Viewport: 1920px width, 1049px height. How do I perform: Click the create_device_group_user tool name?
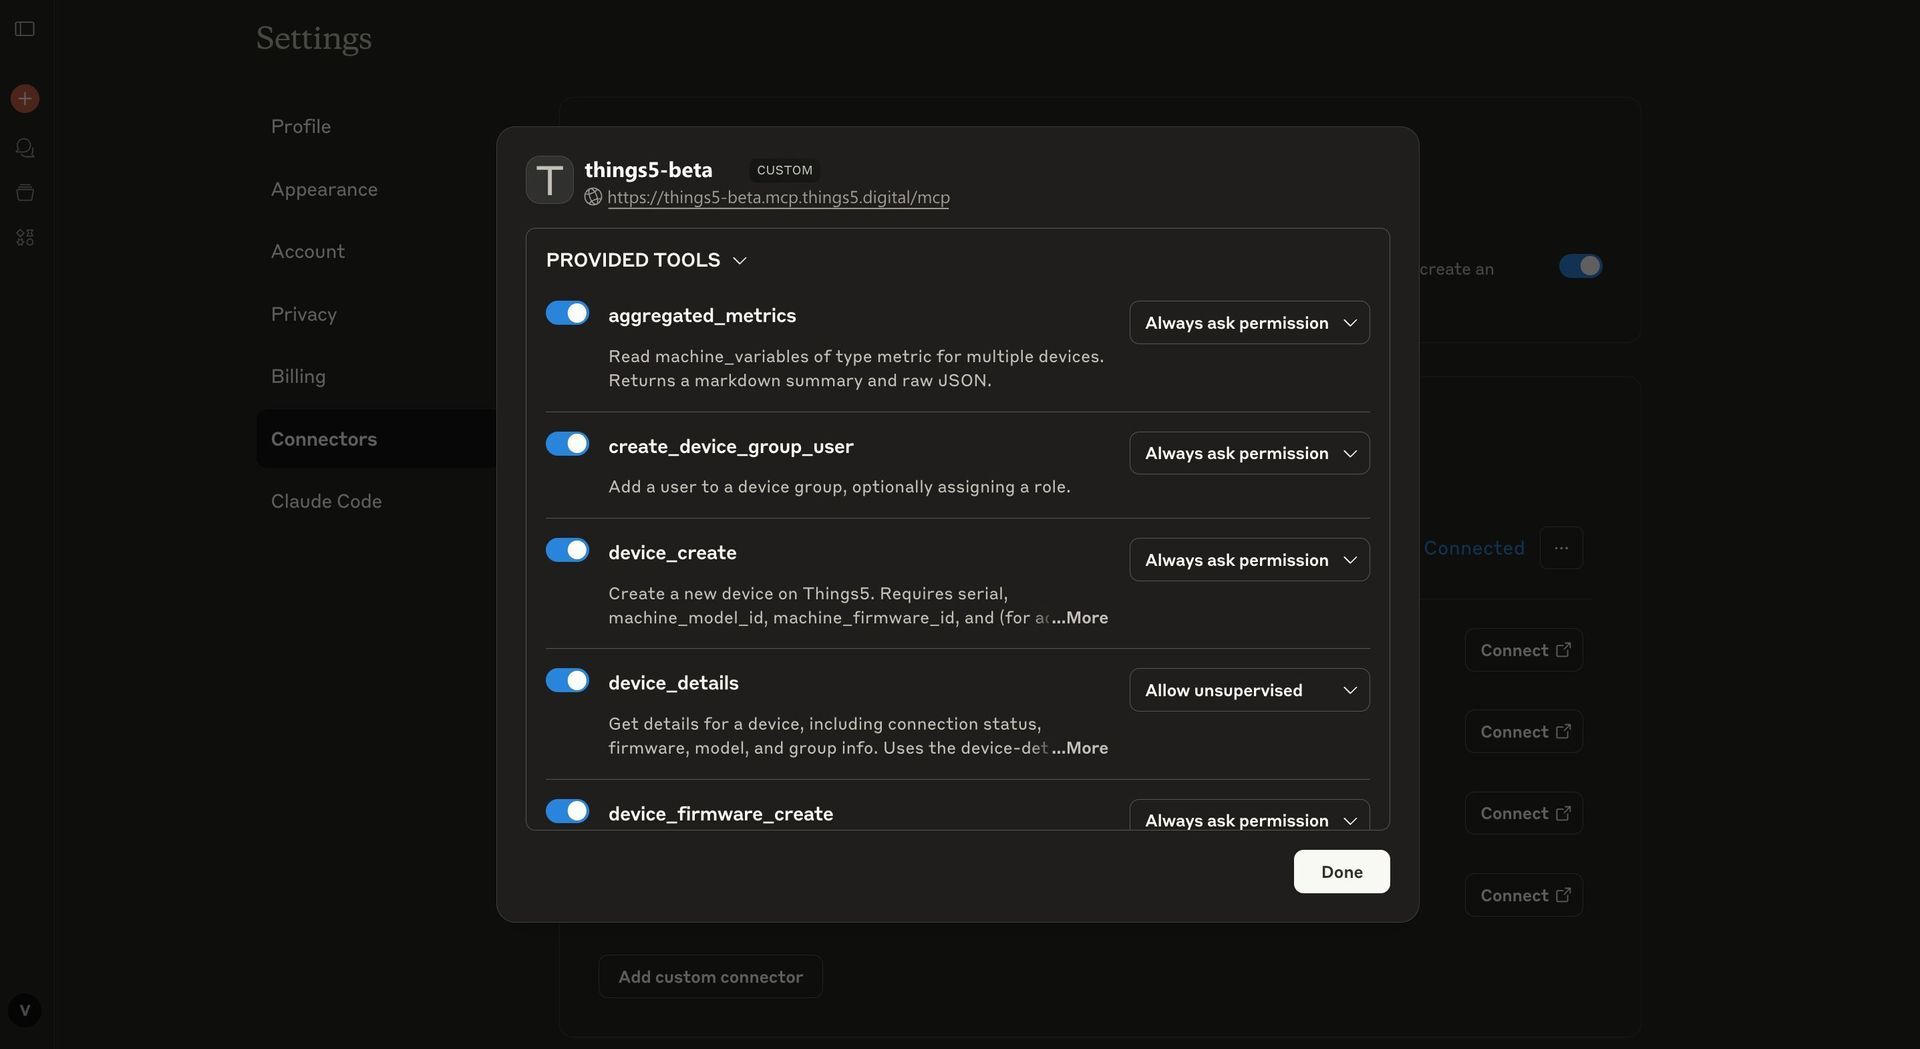(731, 447)
